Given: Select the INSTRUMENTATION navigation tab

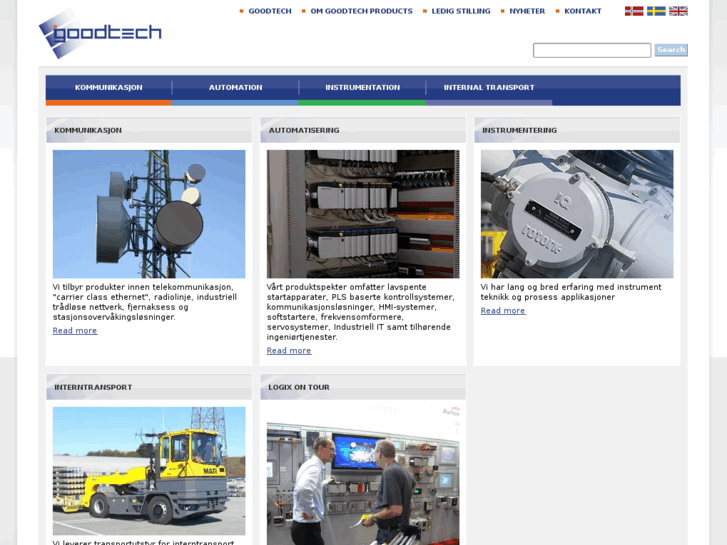Looking at the screenshot, I should (x=363, y=88).
